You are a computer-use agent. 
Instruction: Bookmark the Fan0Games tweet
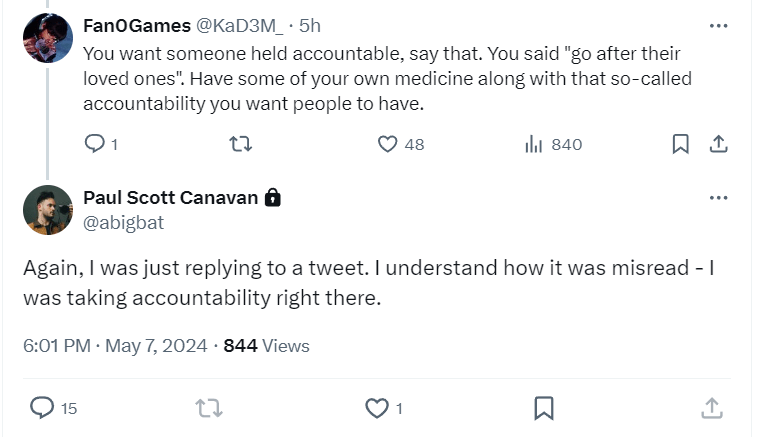pyautogui.click(x=680, y=144)
